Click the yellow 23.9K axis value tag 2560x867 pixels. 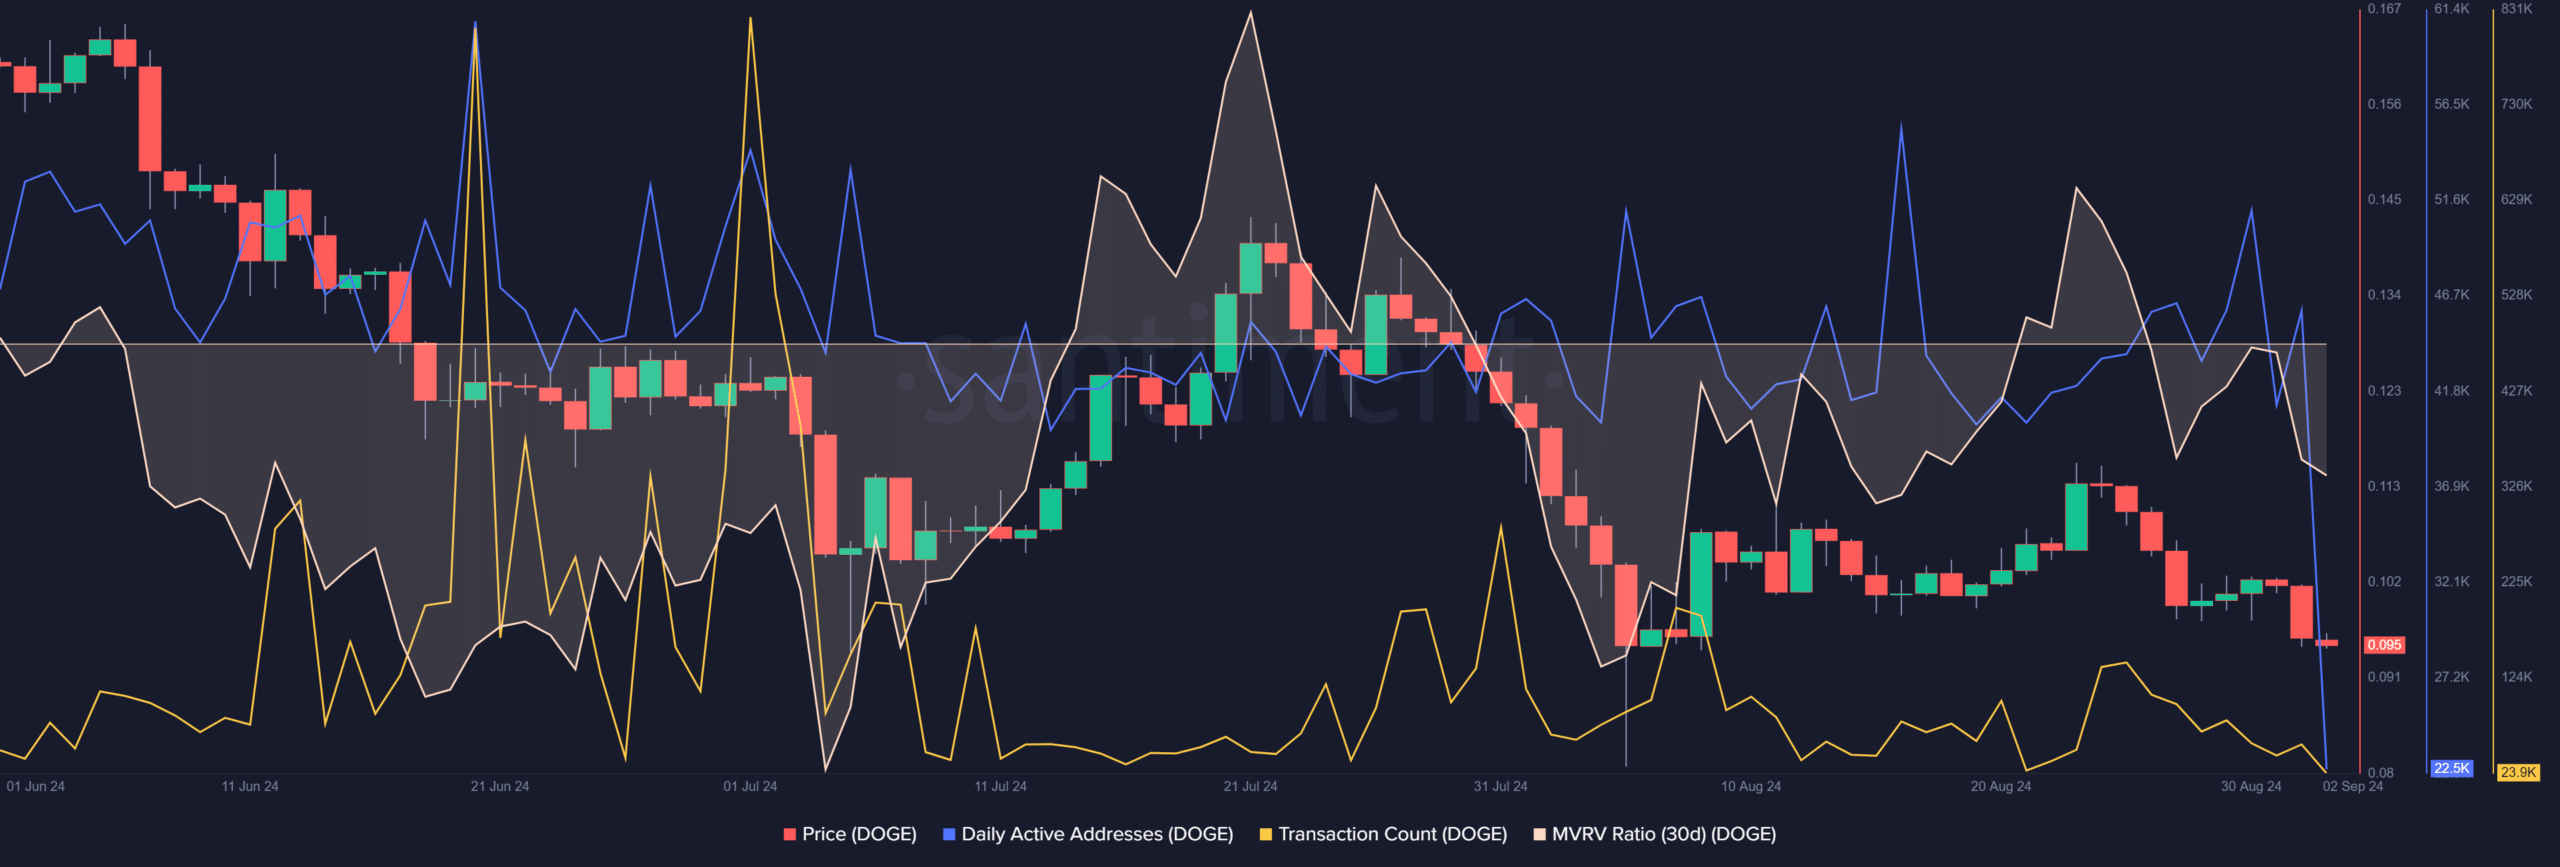click(x=2518, y=772)
